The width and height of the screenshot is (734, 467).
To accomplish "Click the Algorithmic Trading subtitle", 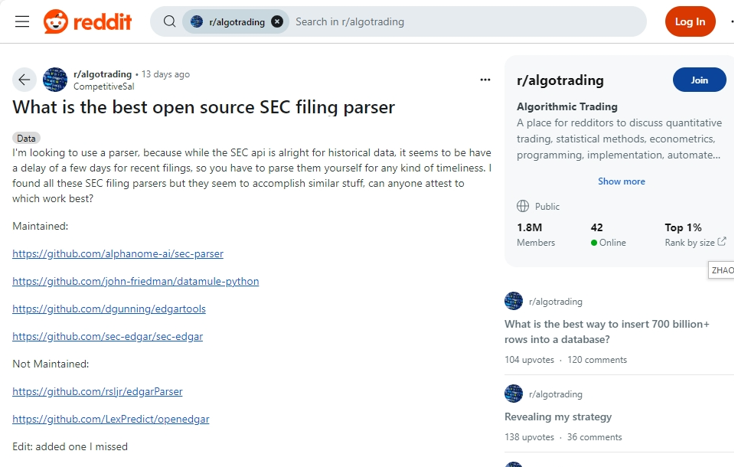I will (567, 107).
